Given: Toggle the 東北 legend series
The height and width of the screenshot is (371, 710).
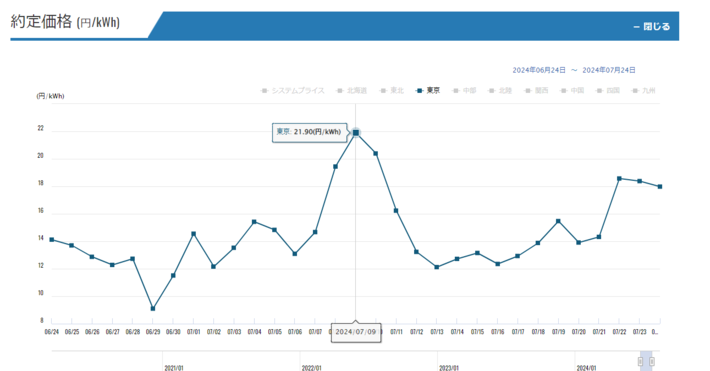Looking at the screenshot, I should 392,91.
